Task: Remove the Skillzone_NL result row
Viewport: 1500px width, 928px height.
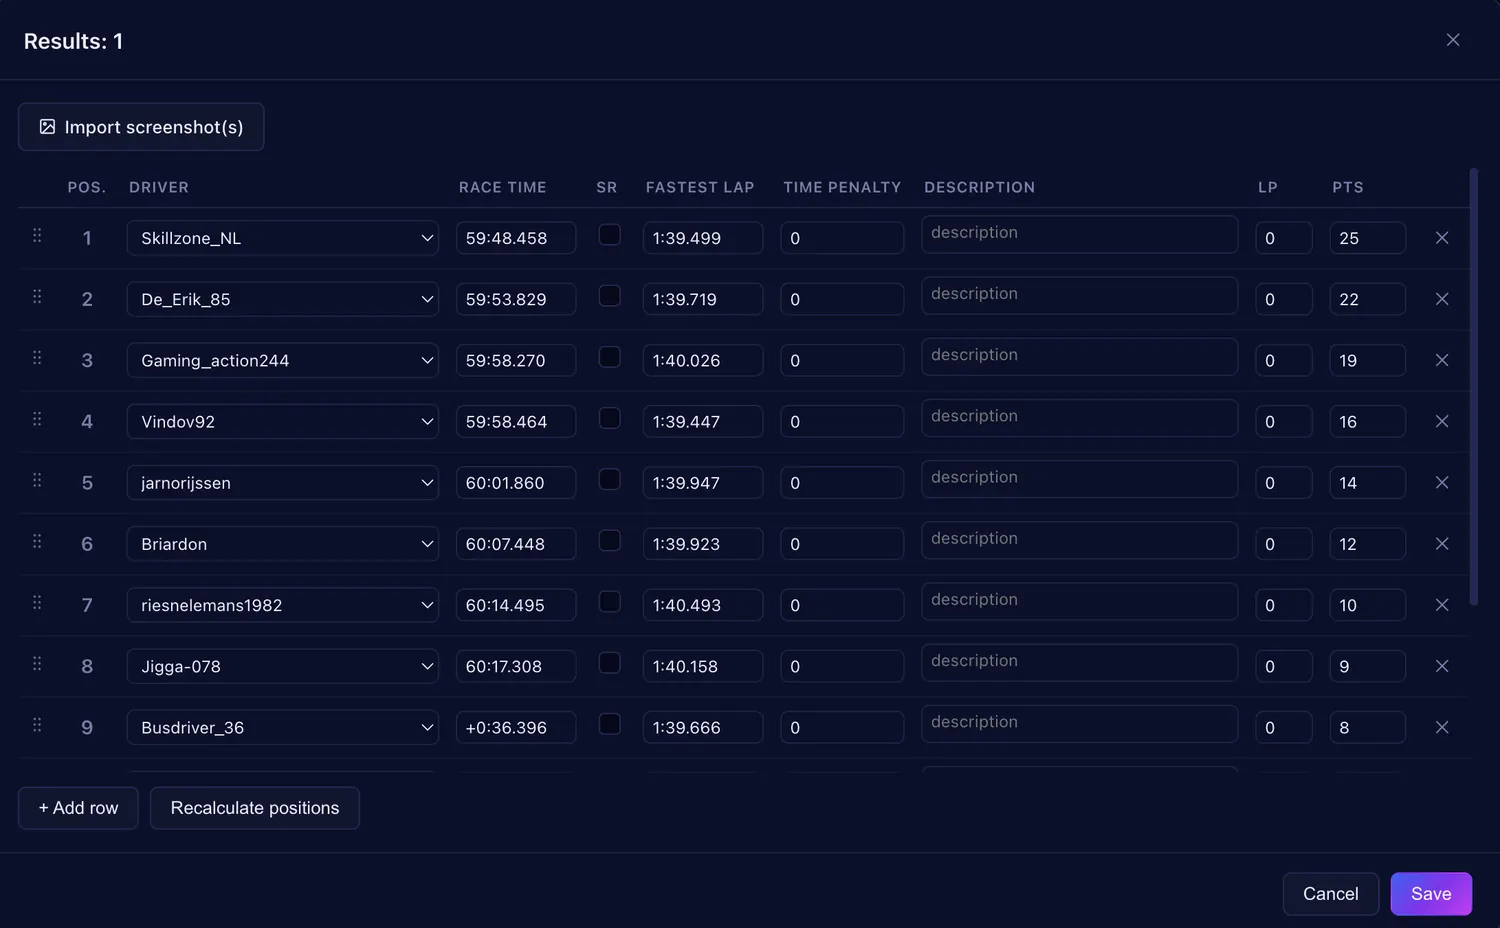Action: 1442,238
